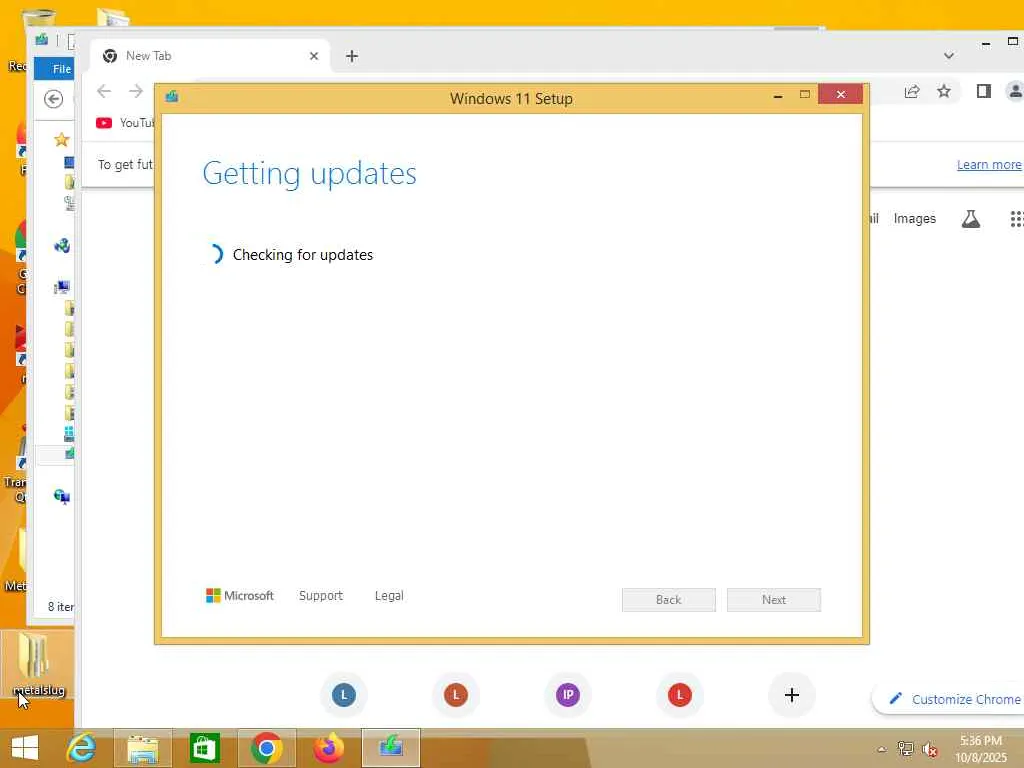The image size is (1024, 768).
Task: Open the YouTube bookmark
Action: 125,123
